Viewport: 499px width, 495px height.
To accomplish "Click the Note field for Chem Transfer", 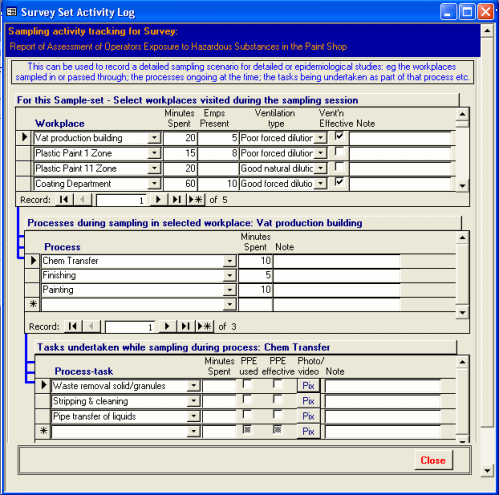I will tap(337, 261).
